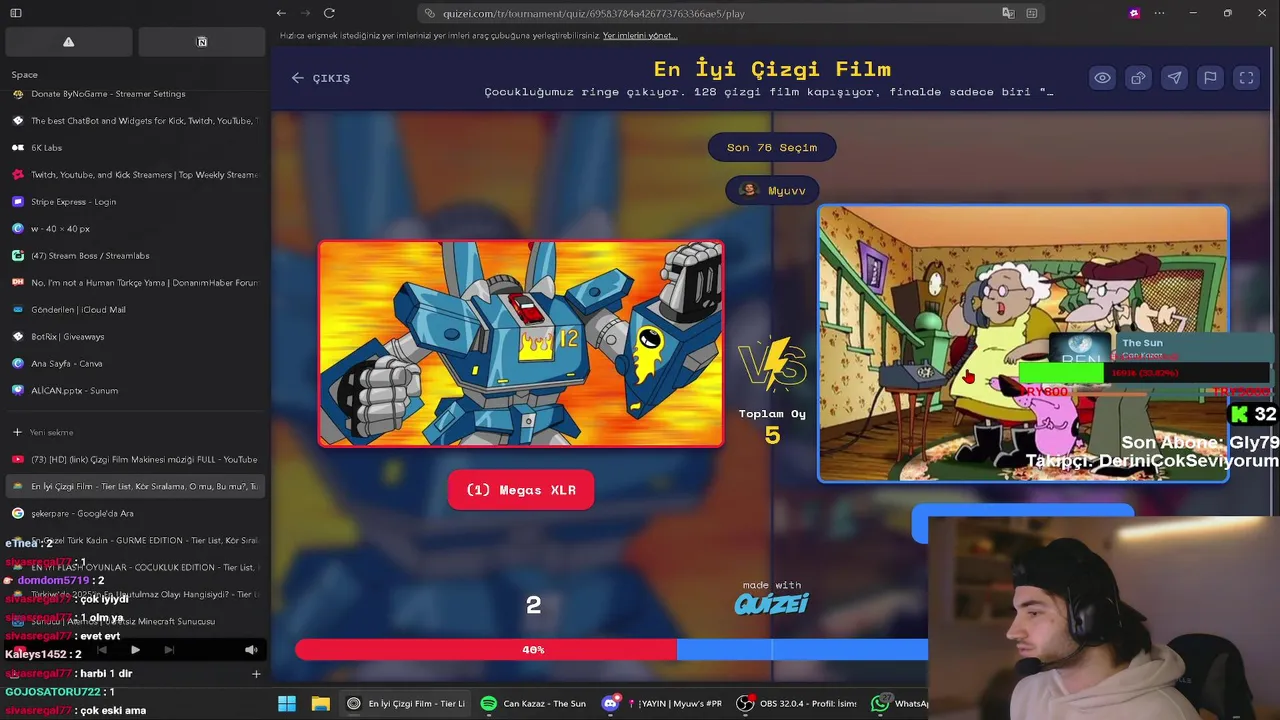
Task: Open ALİCAN.pptx - Sunum tab
Action: click(x=135, y=391)
